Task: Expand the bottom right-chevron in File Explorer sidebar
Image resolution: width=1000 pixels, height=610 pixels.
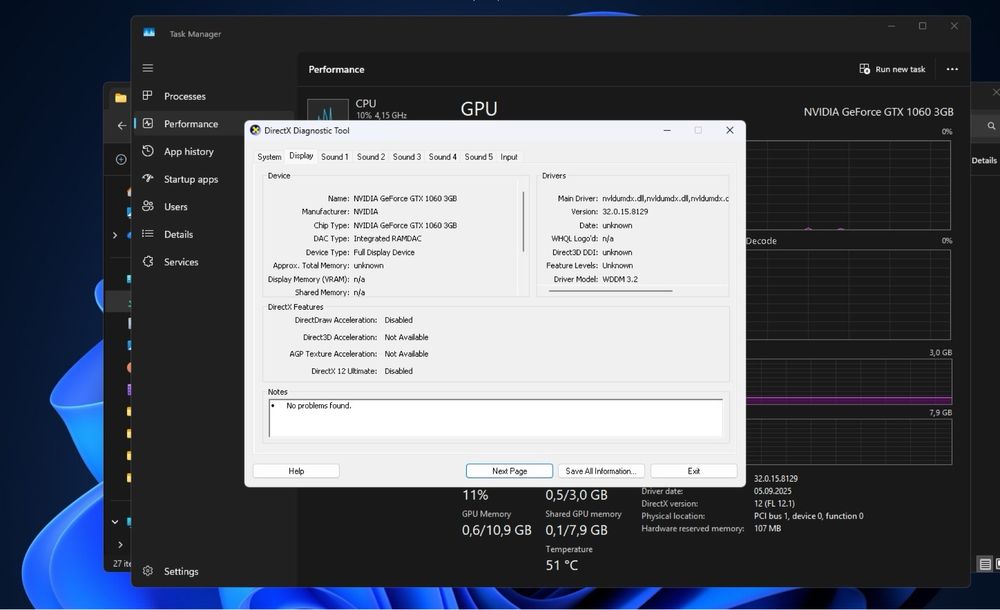Action: click(x=121, y=544)
